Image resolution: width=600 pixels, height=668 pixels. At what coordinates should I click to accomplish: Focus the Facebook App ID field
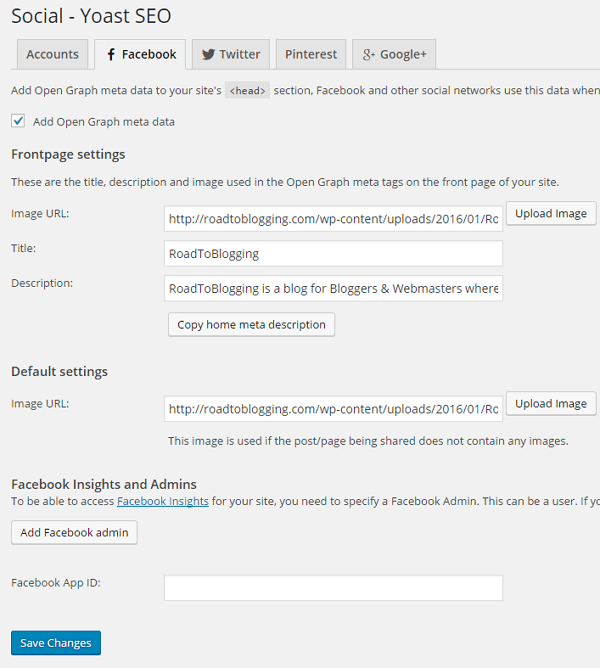pyautogui.click(x=333, y=588)
